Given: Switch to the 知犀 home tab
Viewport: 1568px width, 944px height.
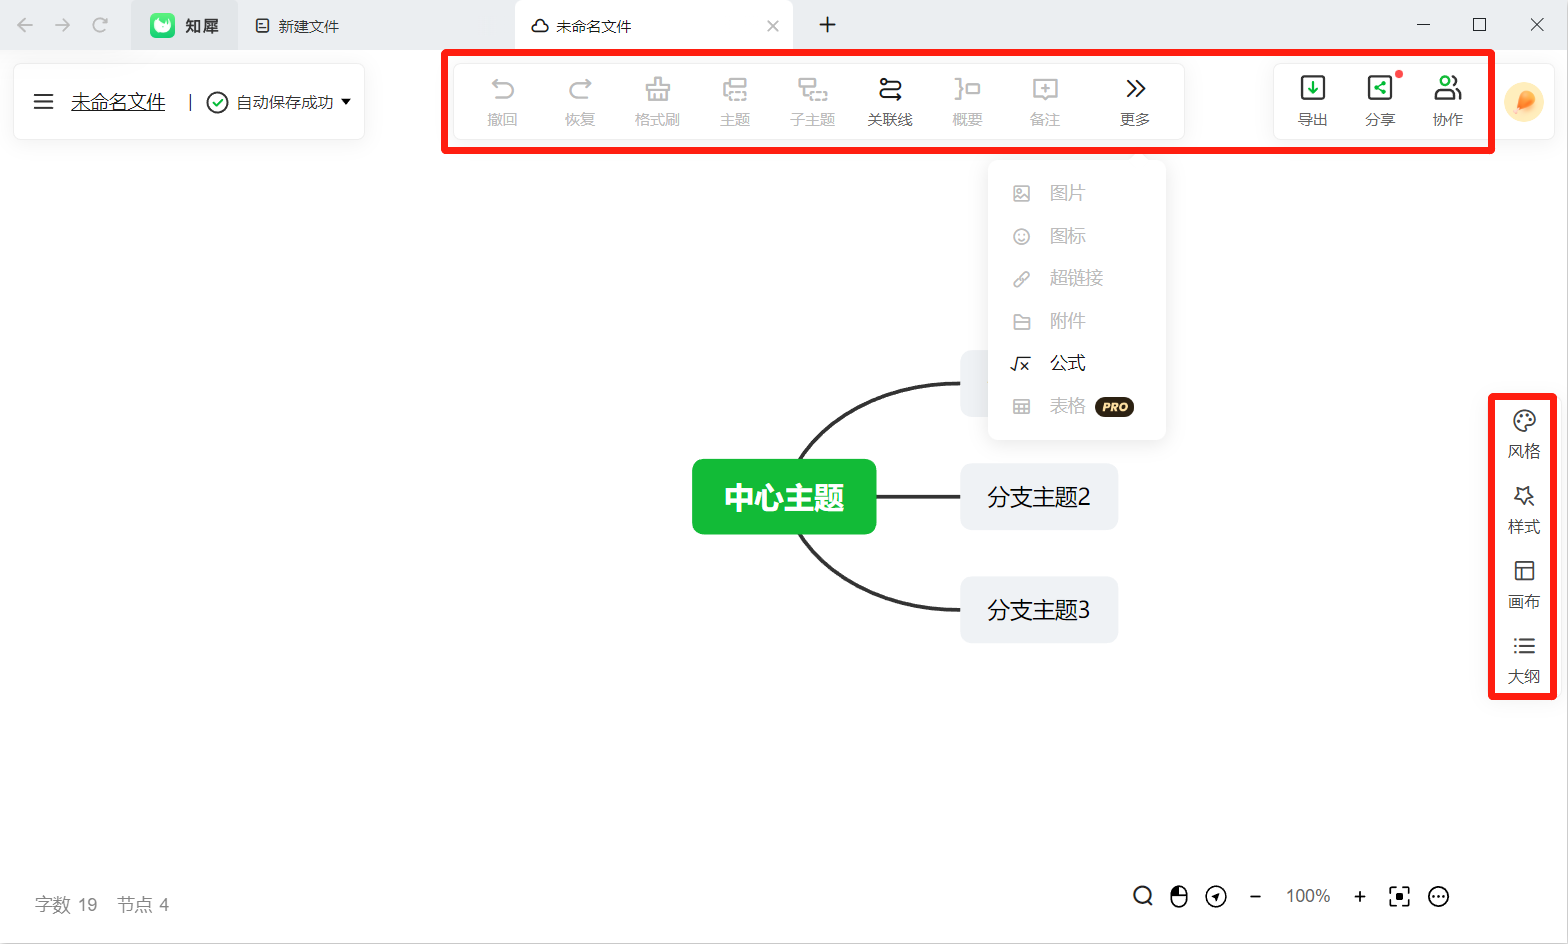Looking at the screenshot, I should tap(185, 26).
